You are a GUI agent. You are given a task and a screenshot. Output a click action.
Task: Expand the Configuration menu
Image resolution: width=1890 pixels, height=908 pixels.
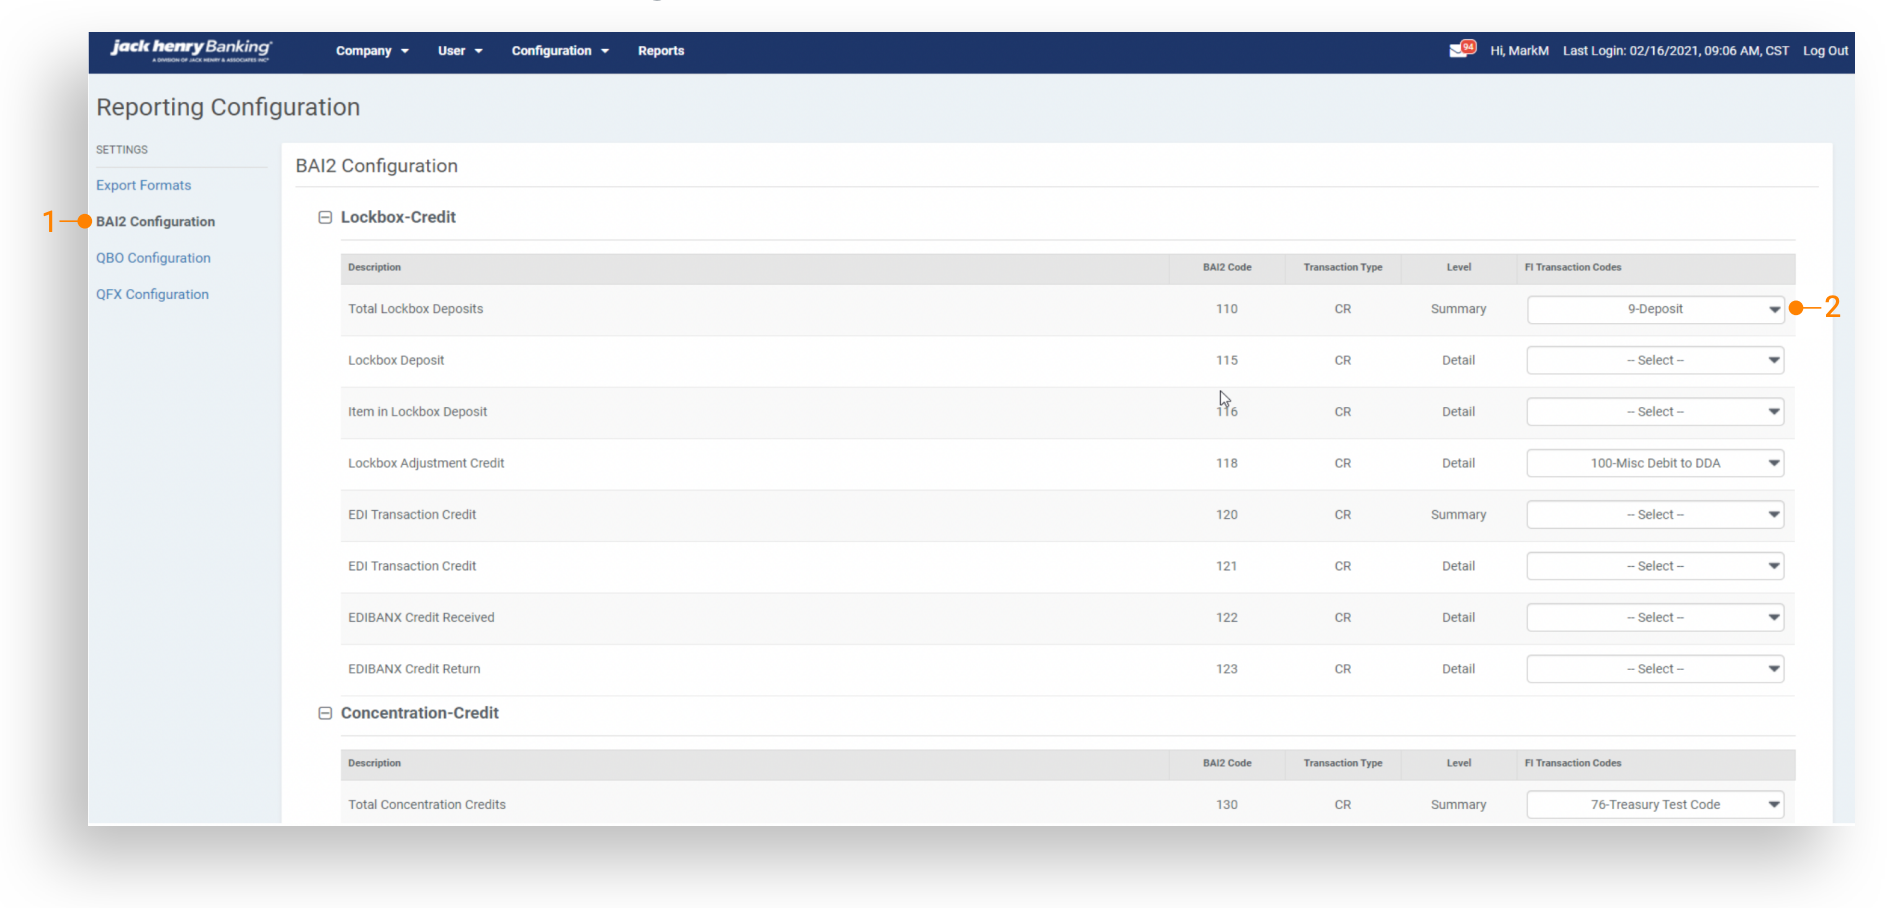[559, 51]
